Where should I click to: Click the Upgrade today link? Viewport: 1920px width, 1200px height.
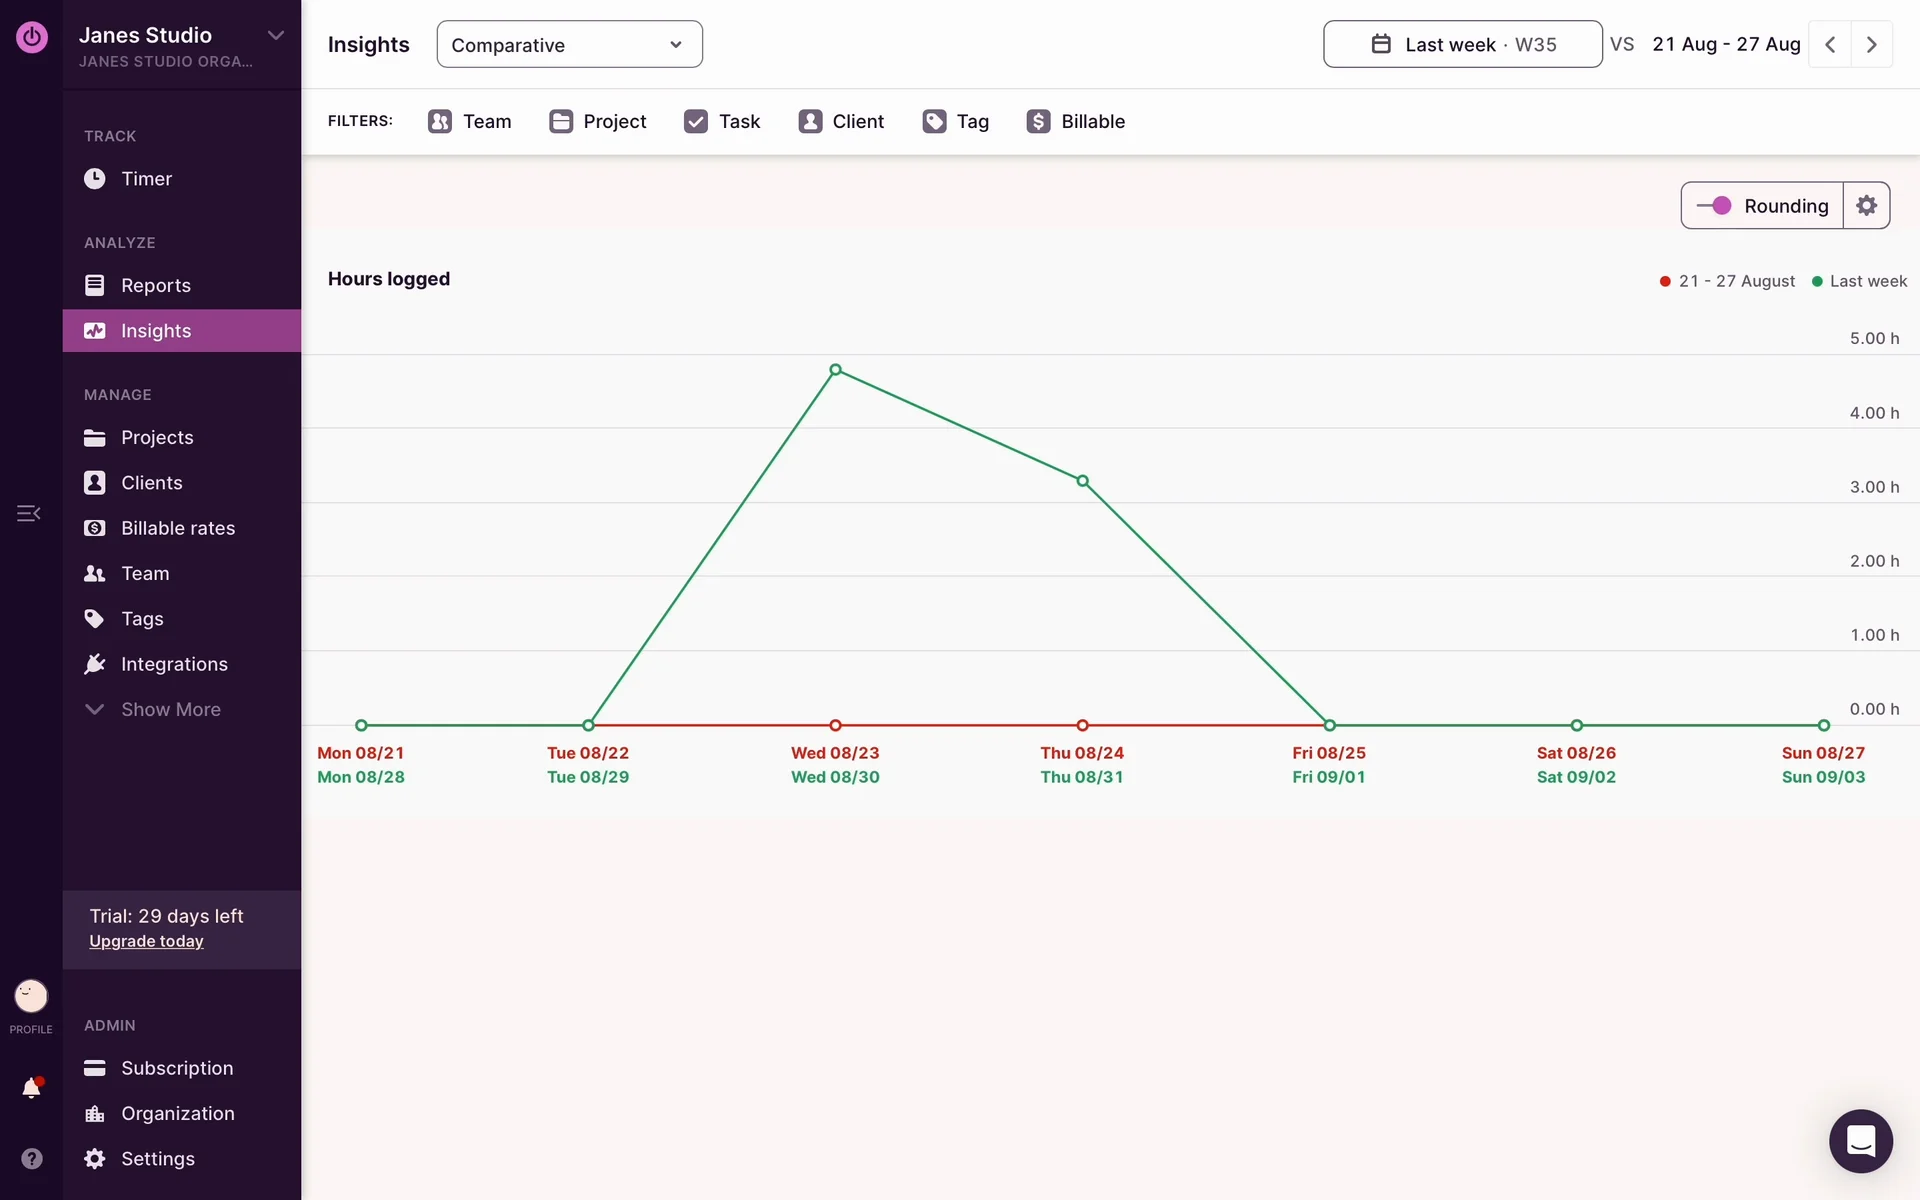click(146, 941)
